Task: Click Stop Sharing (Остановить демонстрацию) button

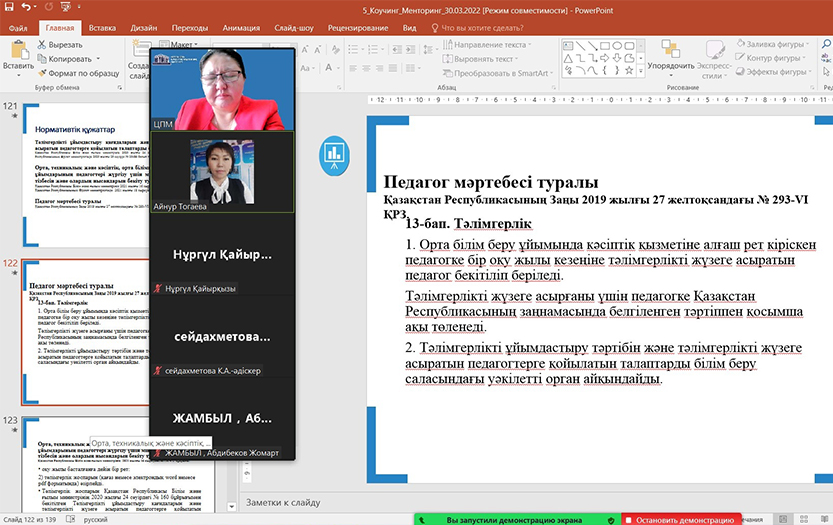Action: 680,520
